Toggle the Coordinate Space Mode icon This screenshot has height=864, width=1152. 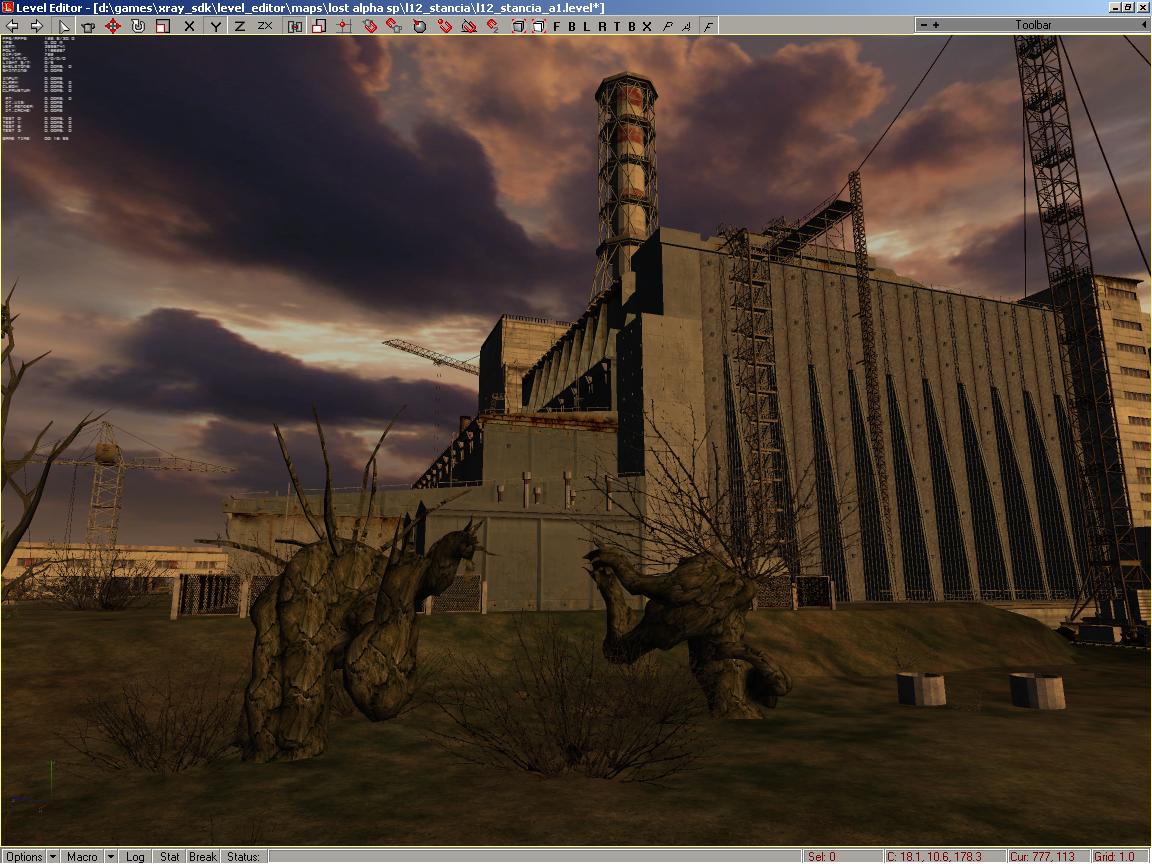295,26
